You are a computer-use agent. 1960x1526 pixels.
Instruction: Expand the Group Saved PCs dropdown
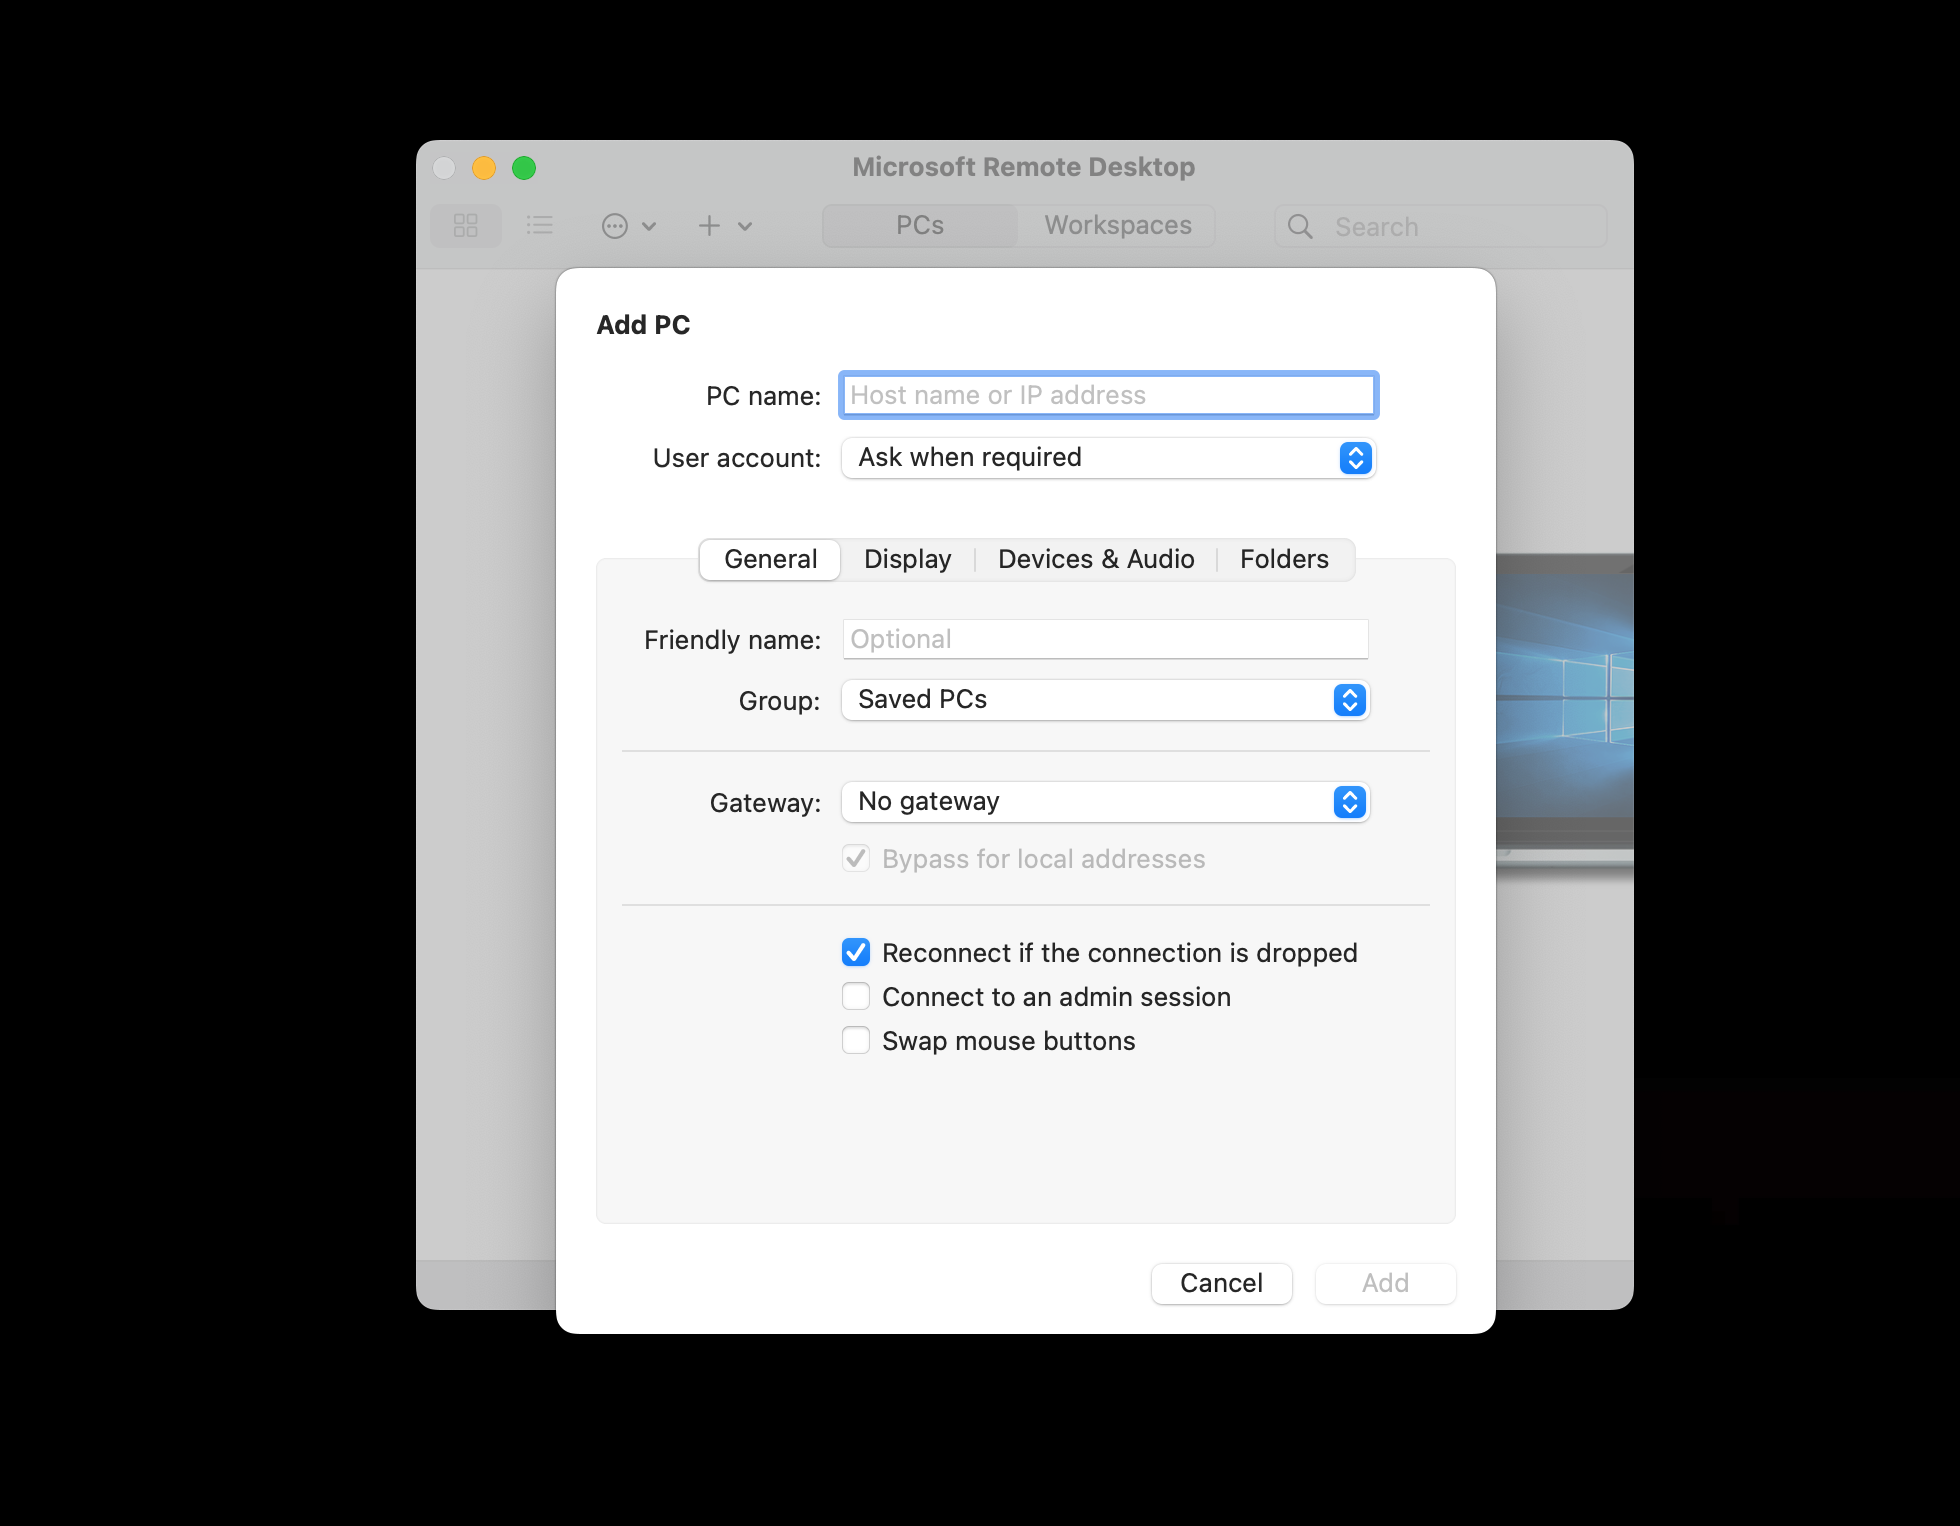1105,700
